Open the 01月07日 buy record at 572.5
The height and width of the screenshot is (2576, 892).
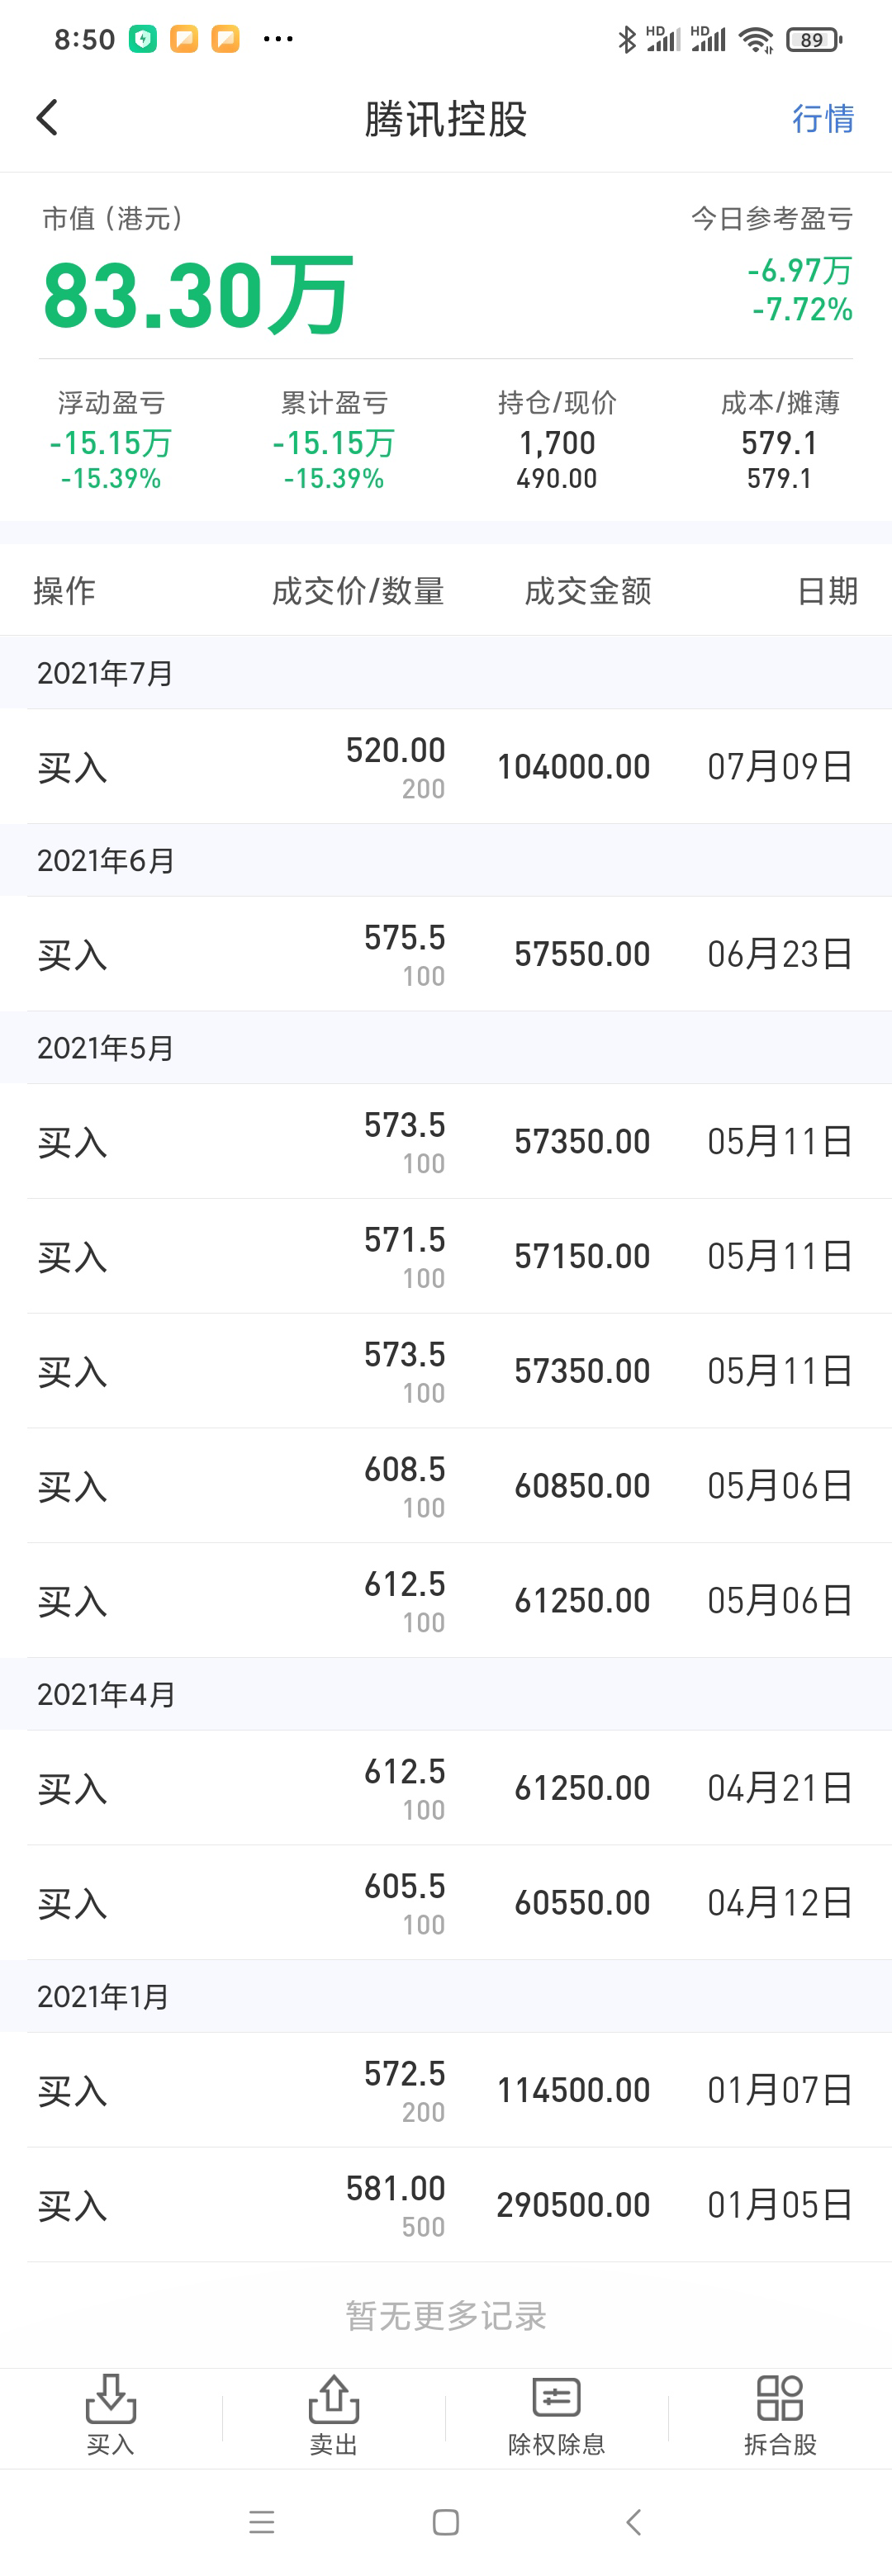coord(446,2090)
